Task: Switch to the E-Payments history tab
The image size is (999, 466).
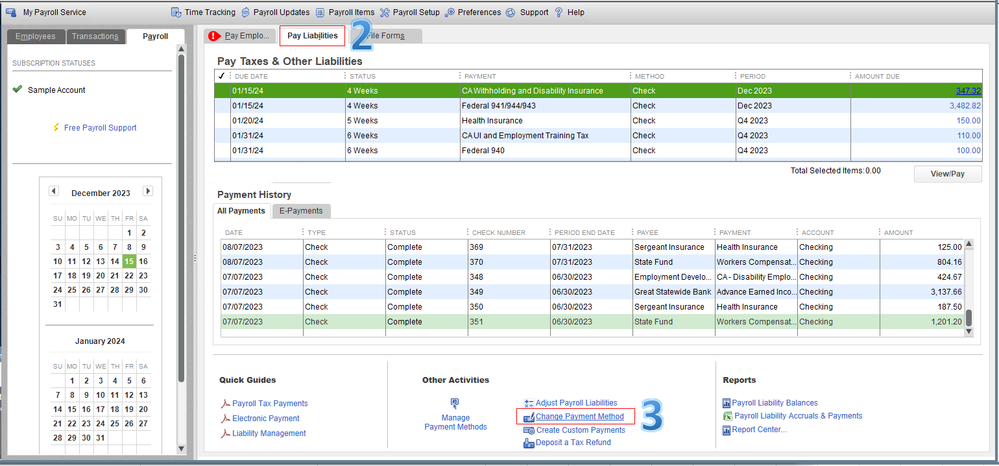Action: click(301, 211)
